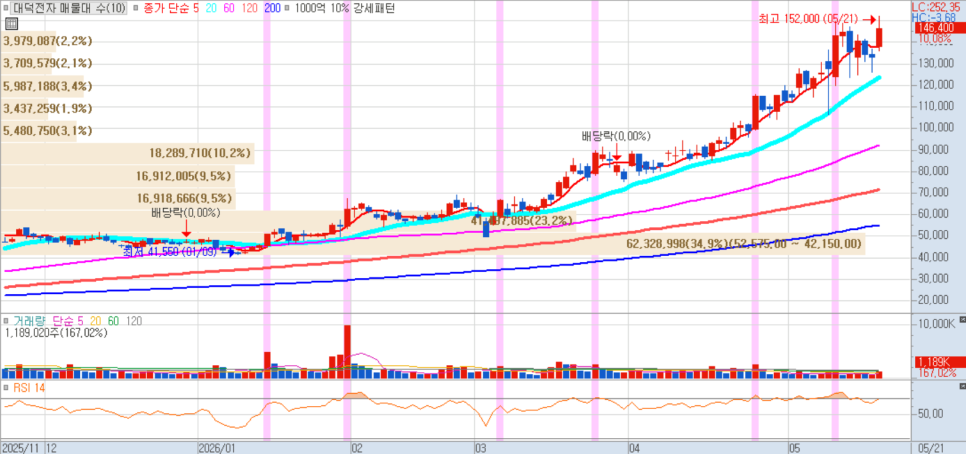Screen dimensions: 966x454
Task: Click the 04 month marker on time axis
Action: point(635,447)
